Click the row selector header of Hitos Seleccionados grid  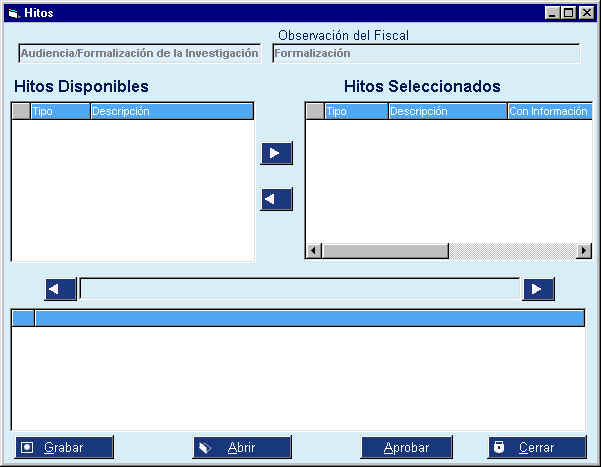tap(315, 111)
